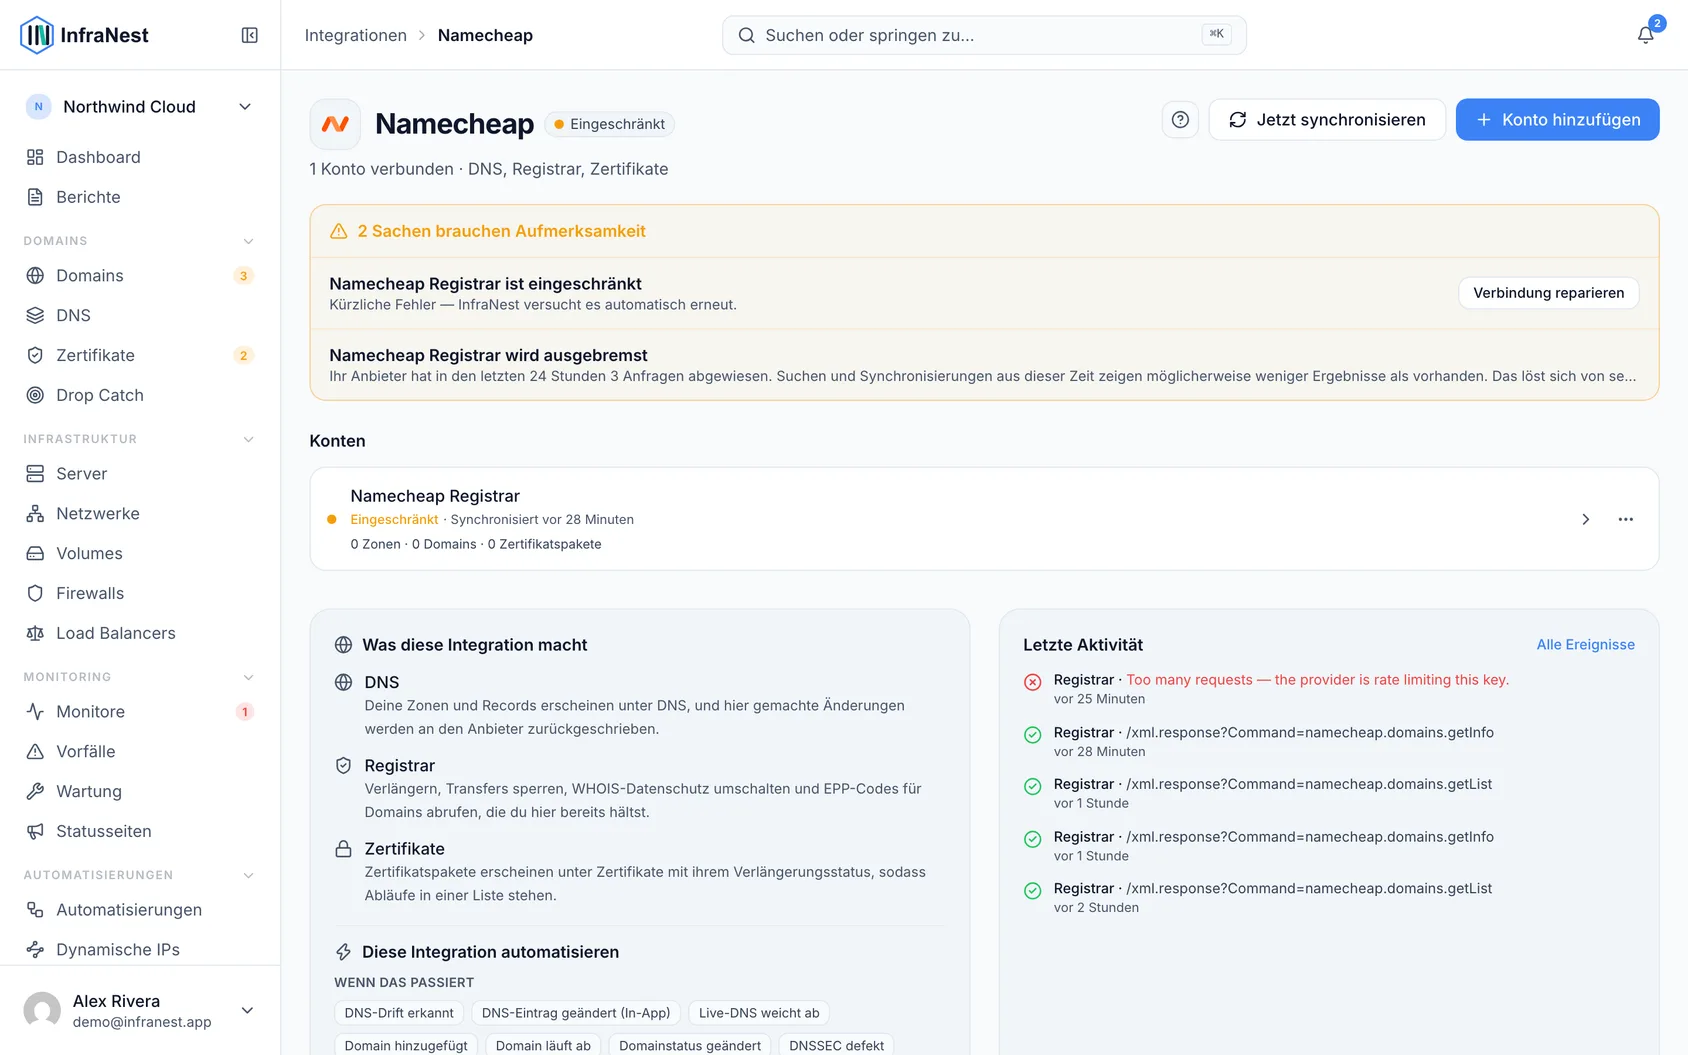Image resolution: width=1688 pixels, height=1055 pixels.
Task: Select Live-DNS weicht ab chip
Action: pos(759,1013)
